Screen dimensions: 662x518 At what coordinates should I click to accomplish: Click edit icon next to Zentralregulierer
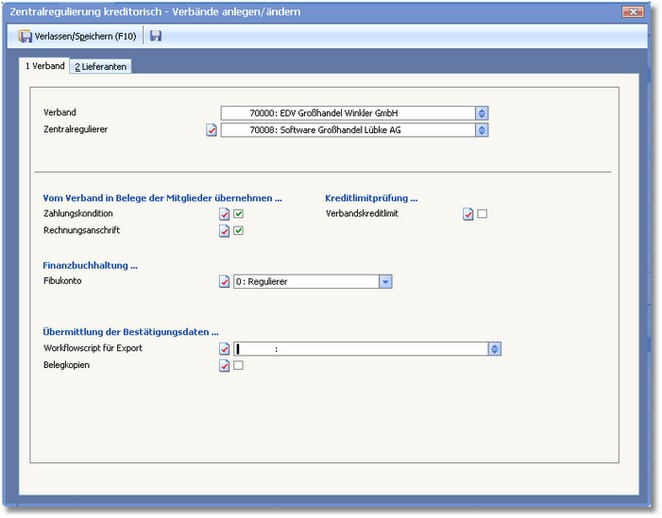tap(211, 130)
